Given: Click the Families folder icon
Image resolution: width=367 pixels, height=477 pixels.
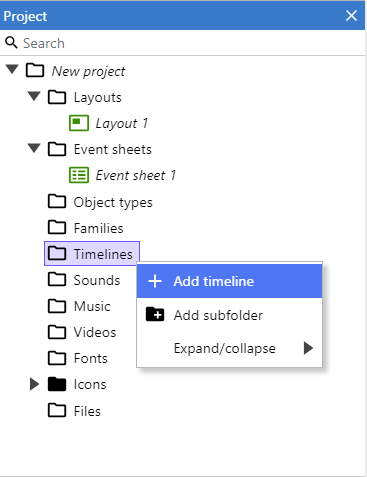Looking at the screenshot, I should (57, 228).
